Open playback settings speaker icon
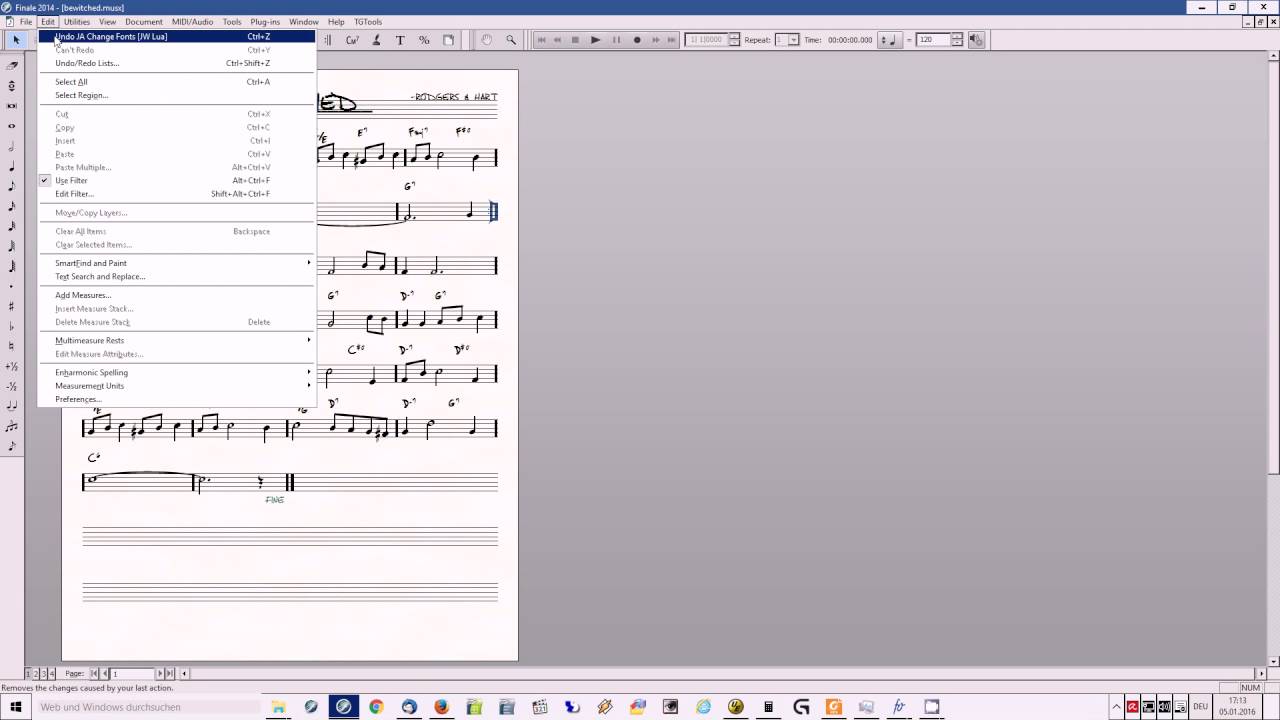 (976, 40)
